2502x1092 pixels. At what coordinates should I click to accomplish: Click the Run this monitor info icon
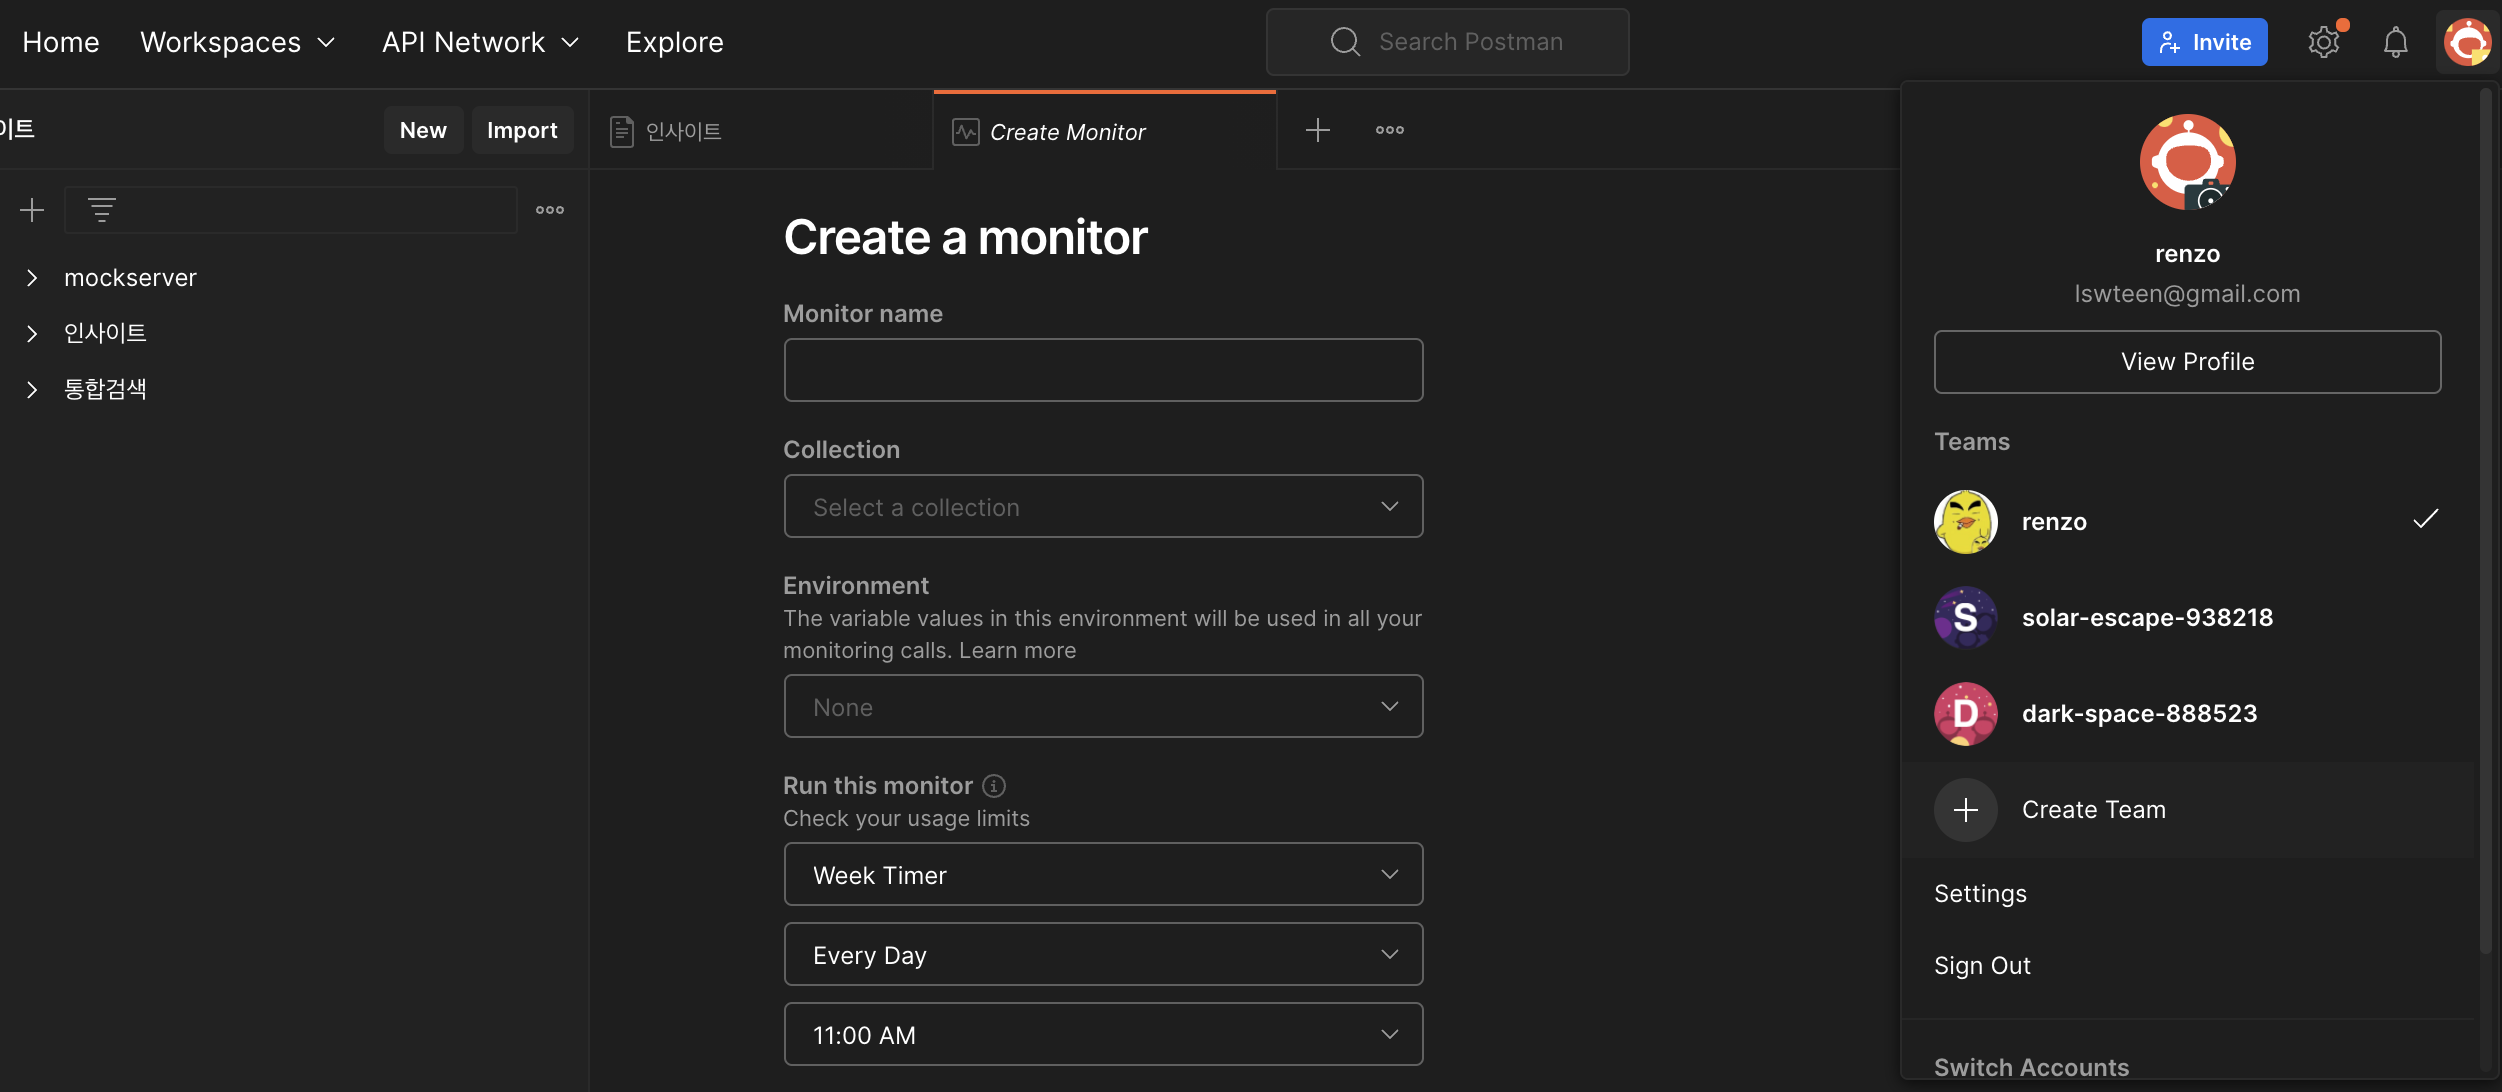(x=993, y=786)
